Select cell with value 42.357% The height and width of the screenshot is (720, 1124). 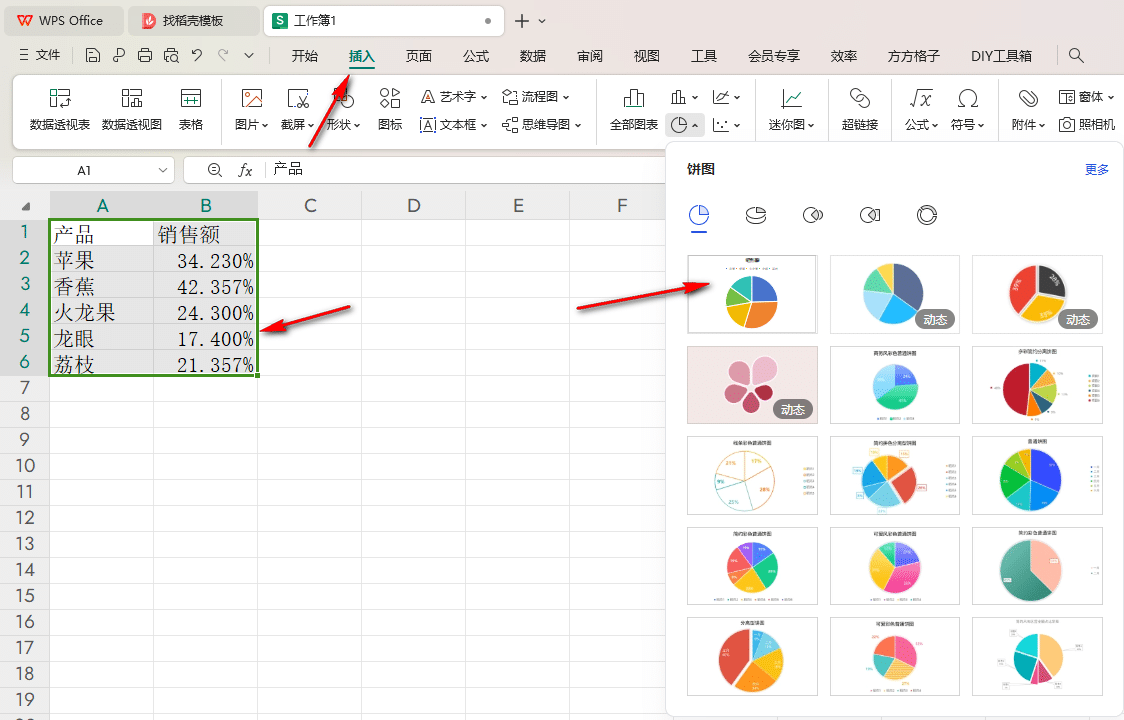(205, 285)
